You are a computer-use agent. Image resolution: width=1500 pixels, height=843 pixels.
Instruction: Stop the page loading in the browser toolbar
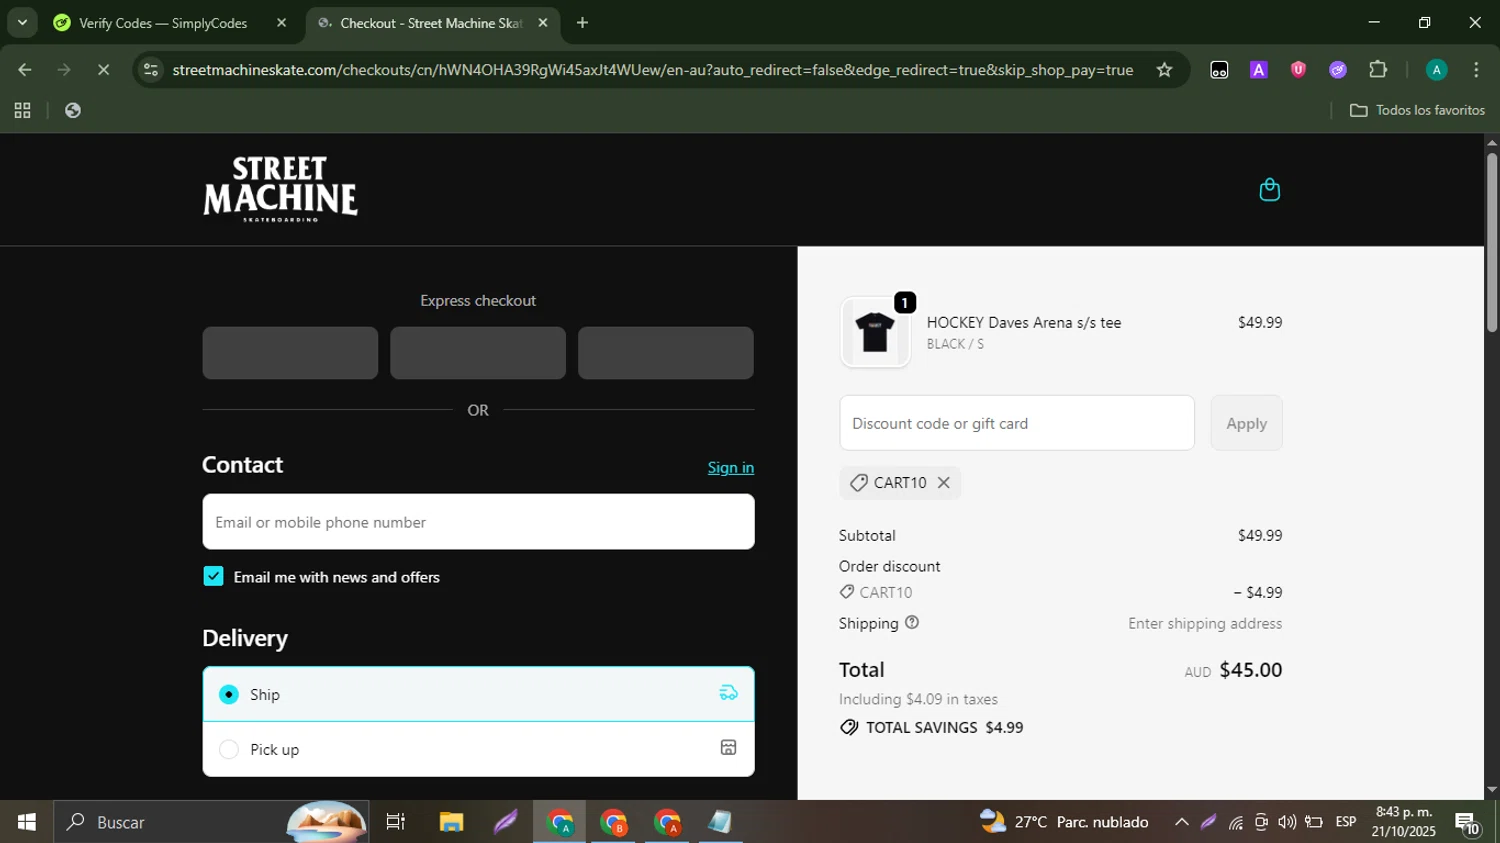103,69
